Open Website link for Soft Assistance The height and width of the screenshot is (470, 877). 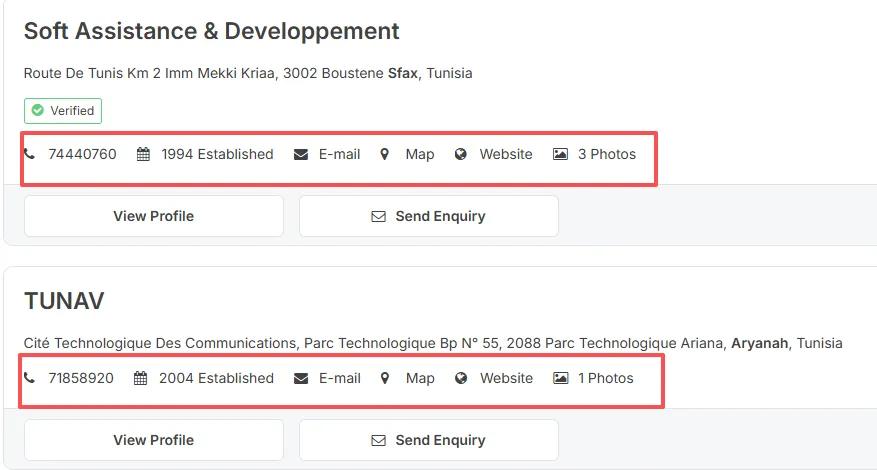506,154
